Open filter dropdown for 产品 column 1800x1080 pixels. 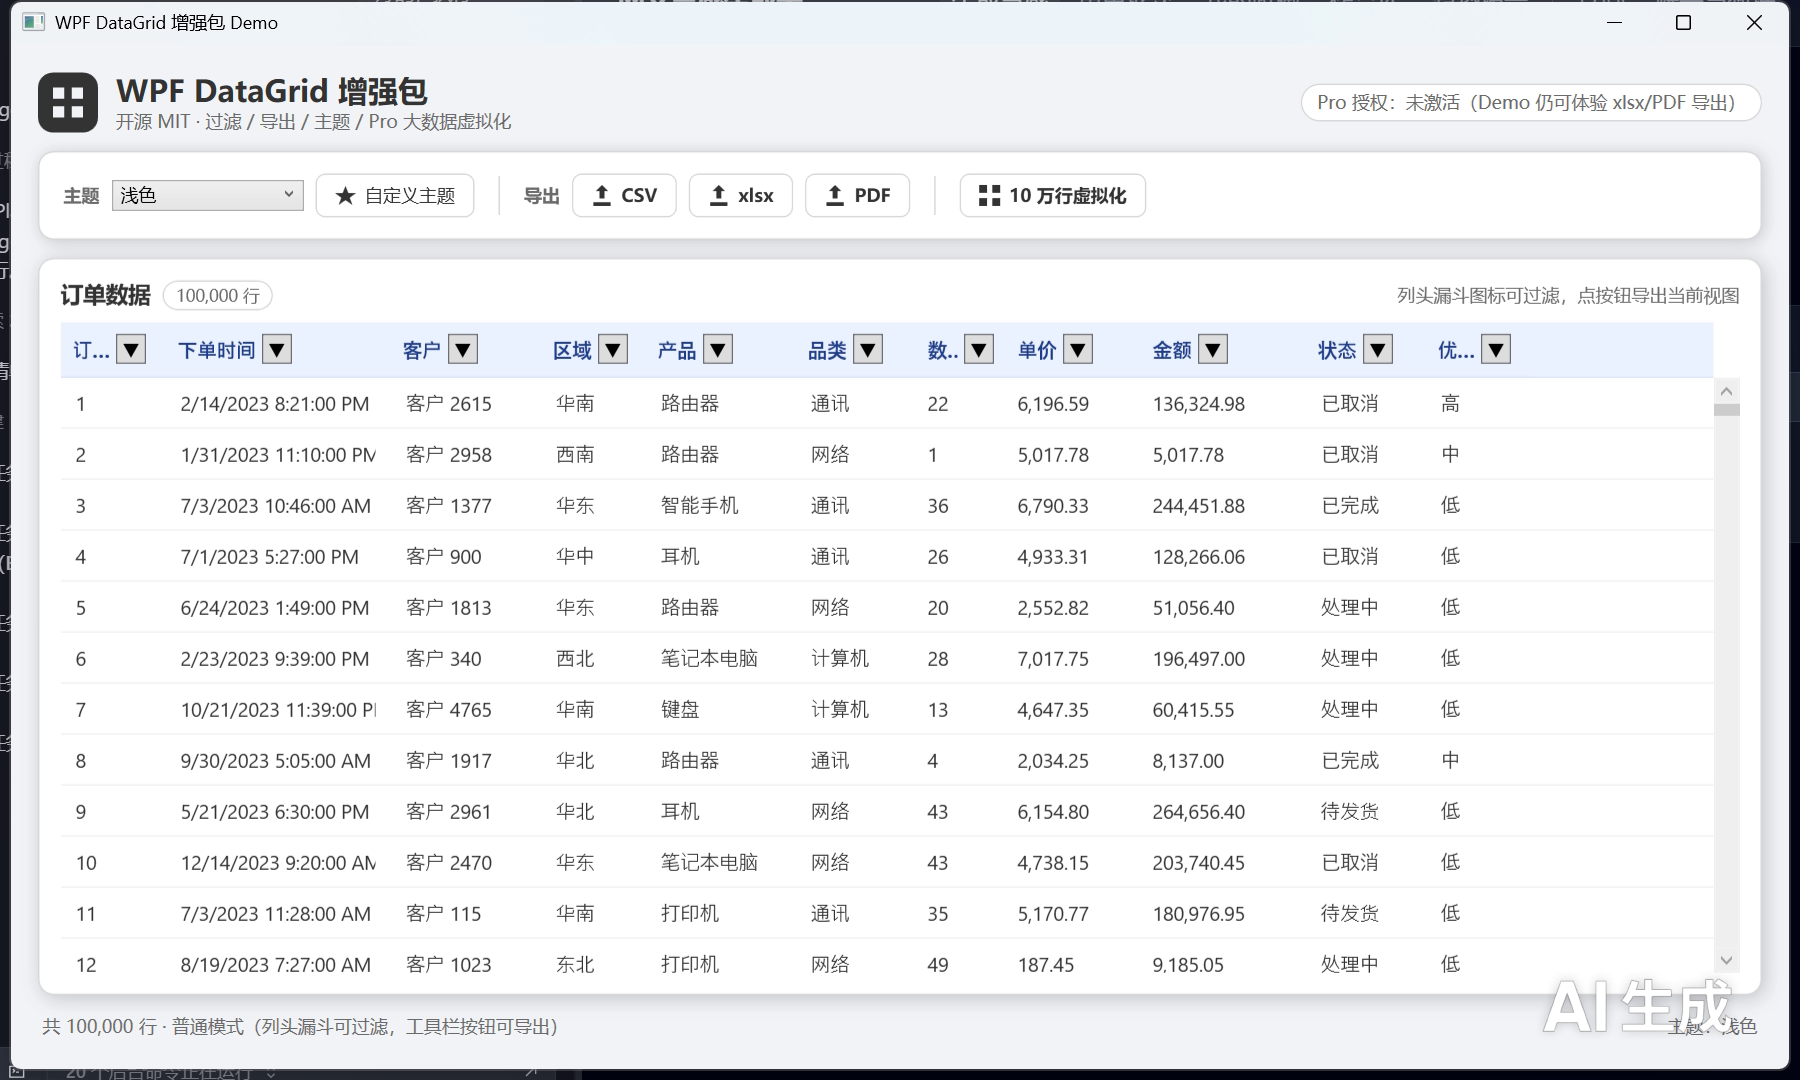(x=718, y=350)
